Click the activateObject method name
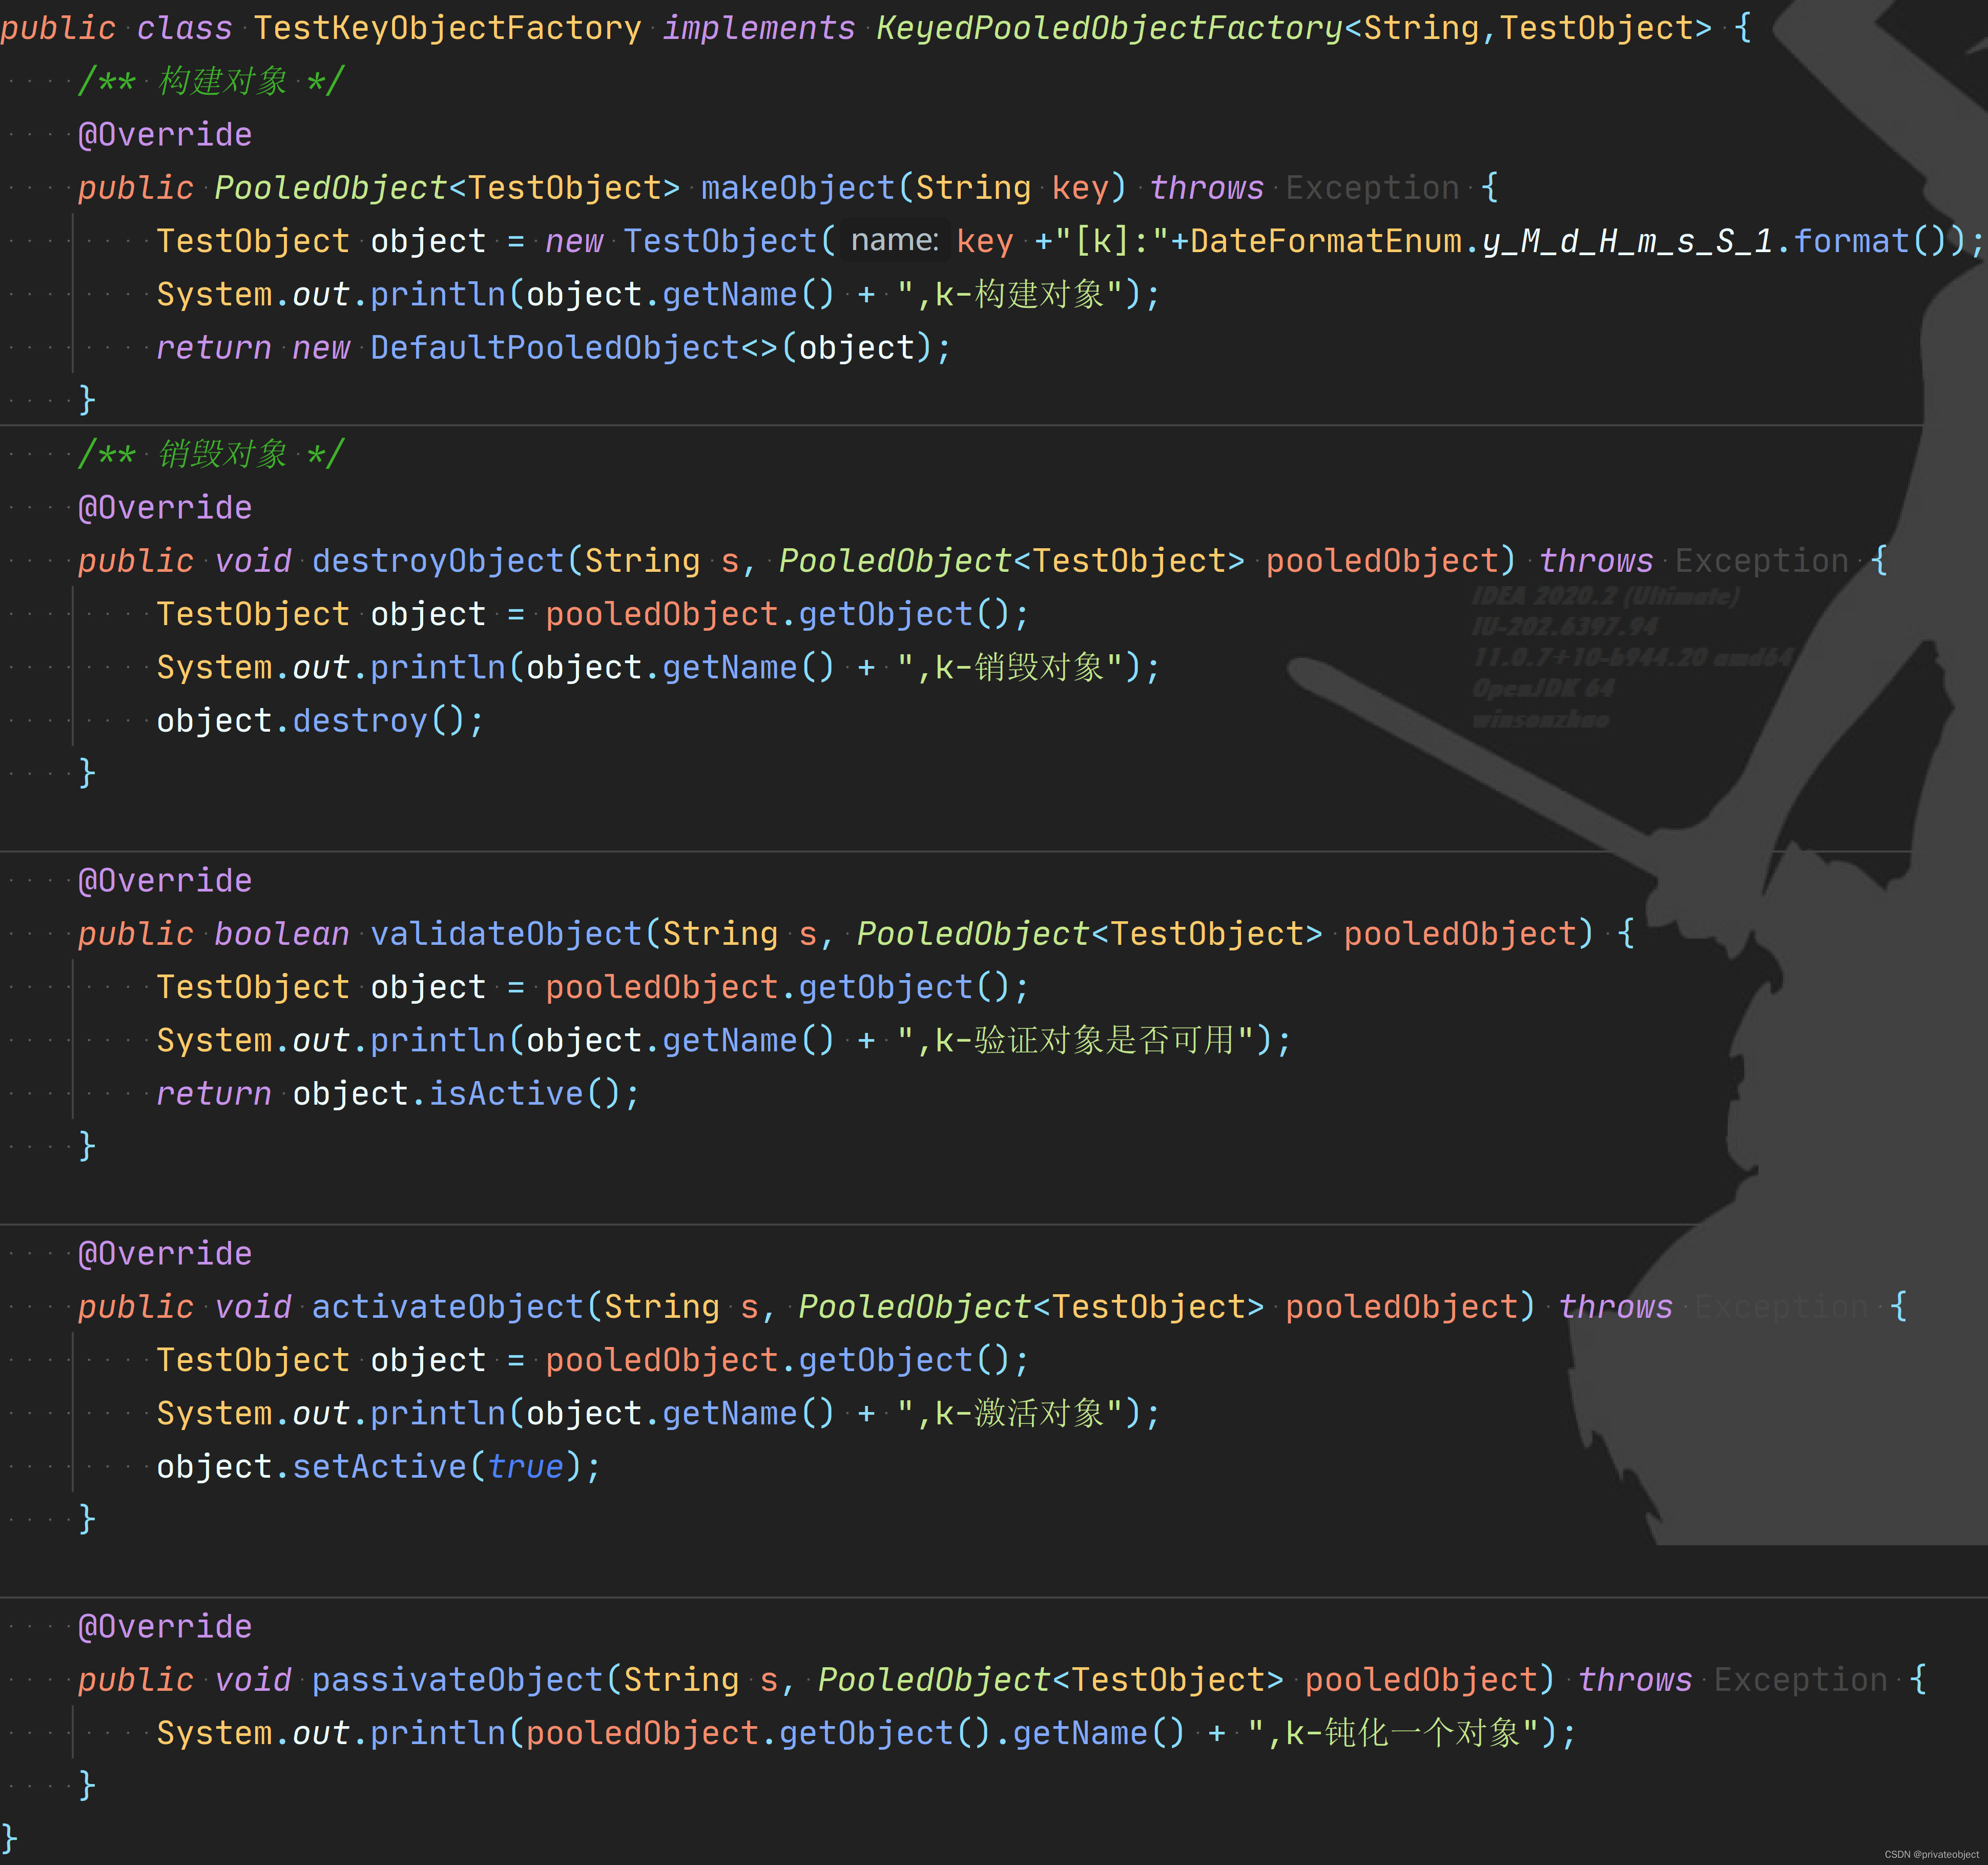The image size is (1988, 1865). (x=448, y=1307)
